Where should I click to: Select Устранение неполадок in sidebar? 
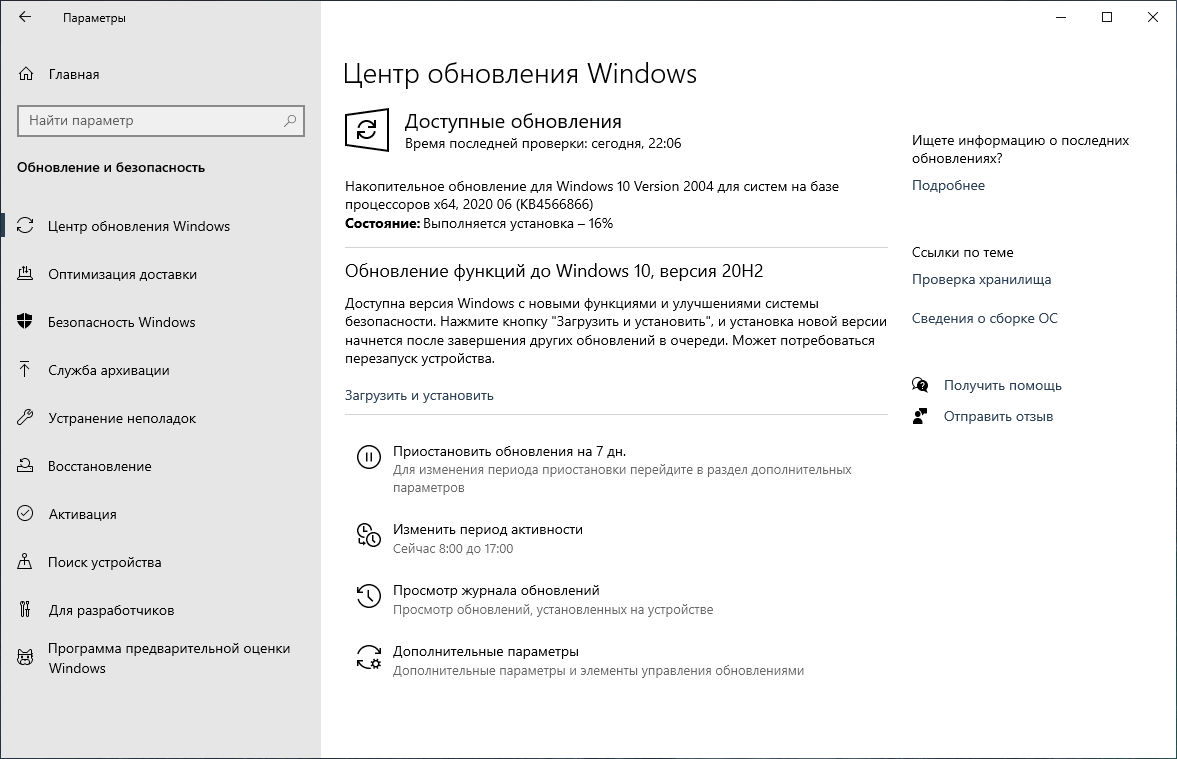tap(121, 418)
